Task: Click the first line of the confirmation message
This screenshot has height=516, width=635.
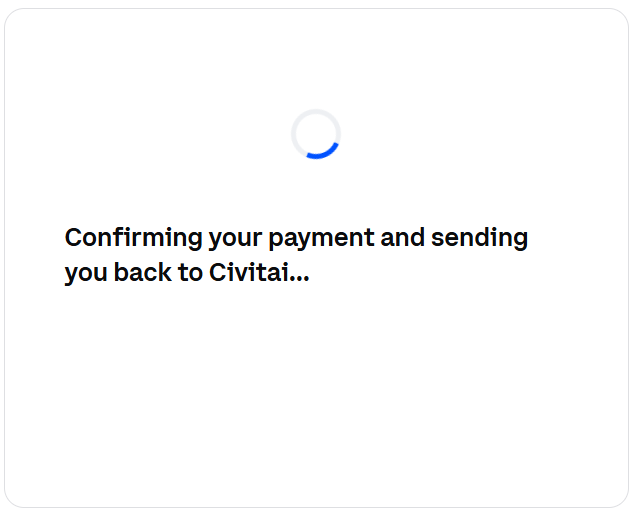Action: pyautogui.click(x=296, y=238)
